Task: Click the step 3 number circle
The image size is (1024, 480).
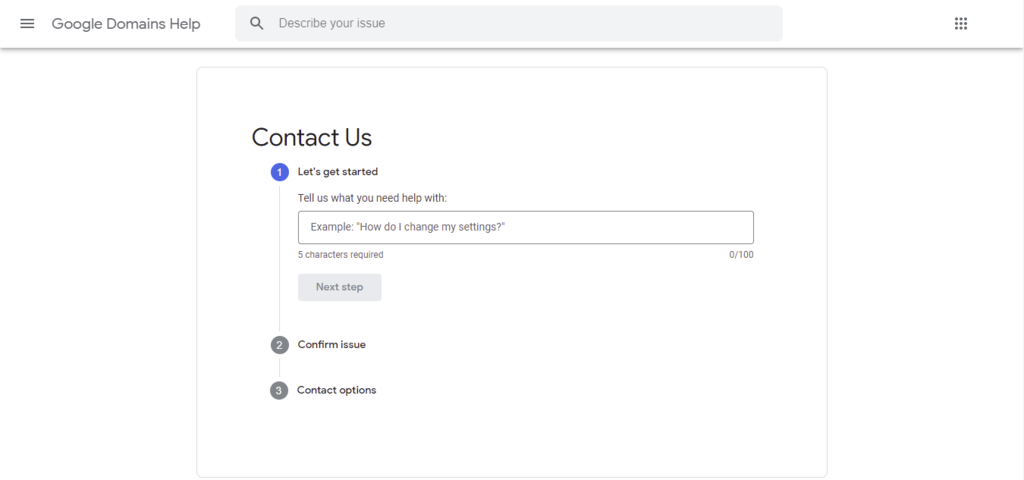Action: 279,390
